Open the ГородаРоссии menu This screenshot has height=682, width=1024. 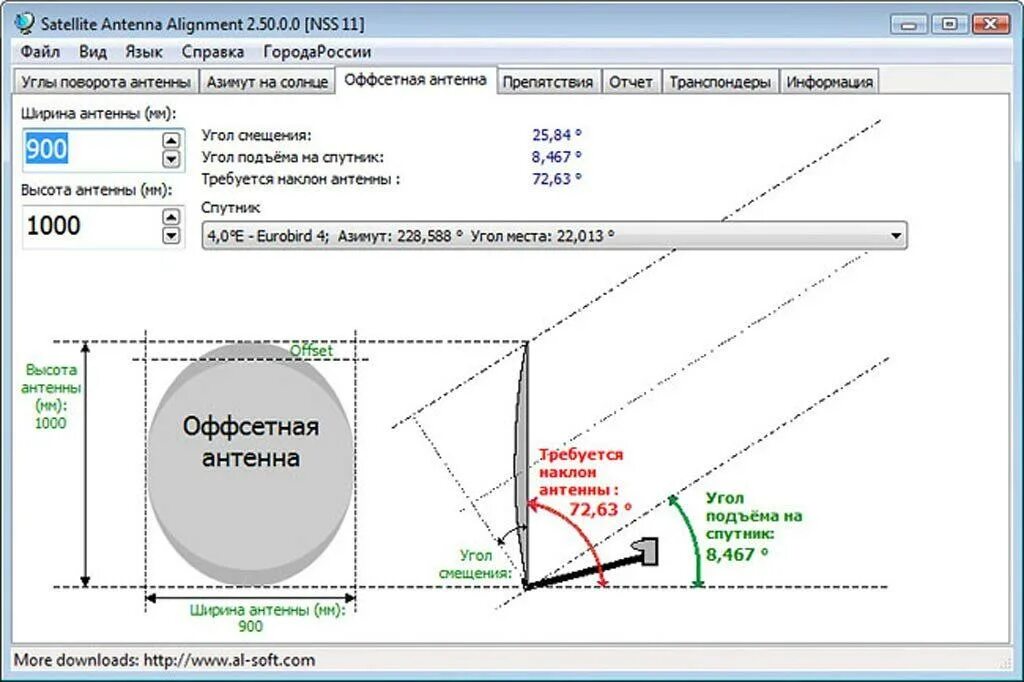[x=317, y=52]
